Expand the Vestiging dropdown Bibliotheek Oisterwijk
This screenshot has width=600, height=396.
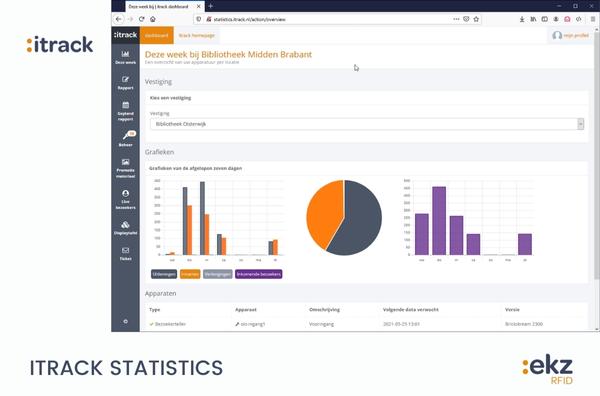367,124
